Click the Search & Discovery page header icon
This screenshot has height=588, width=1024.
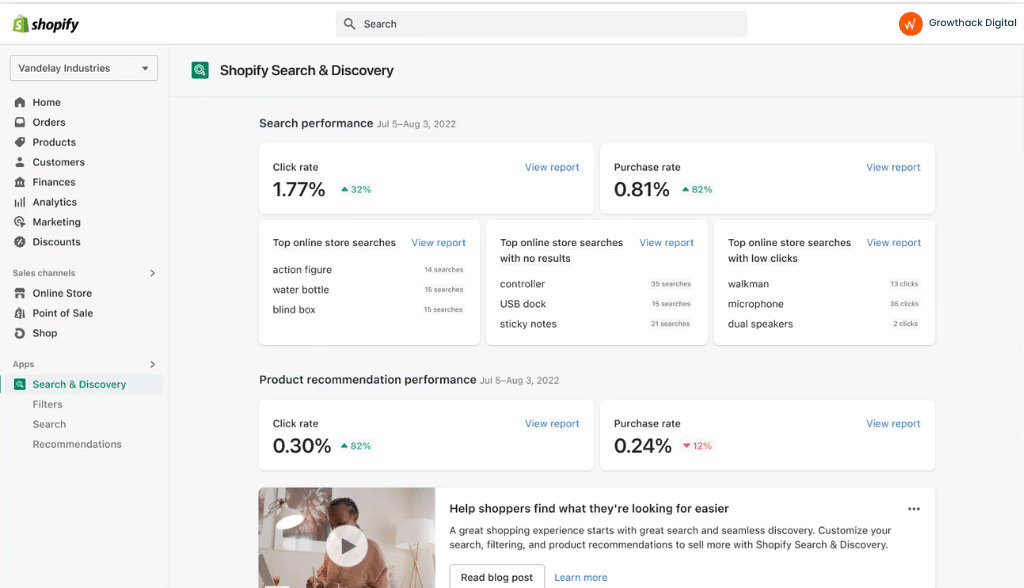200,70
